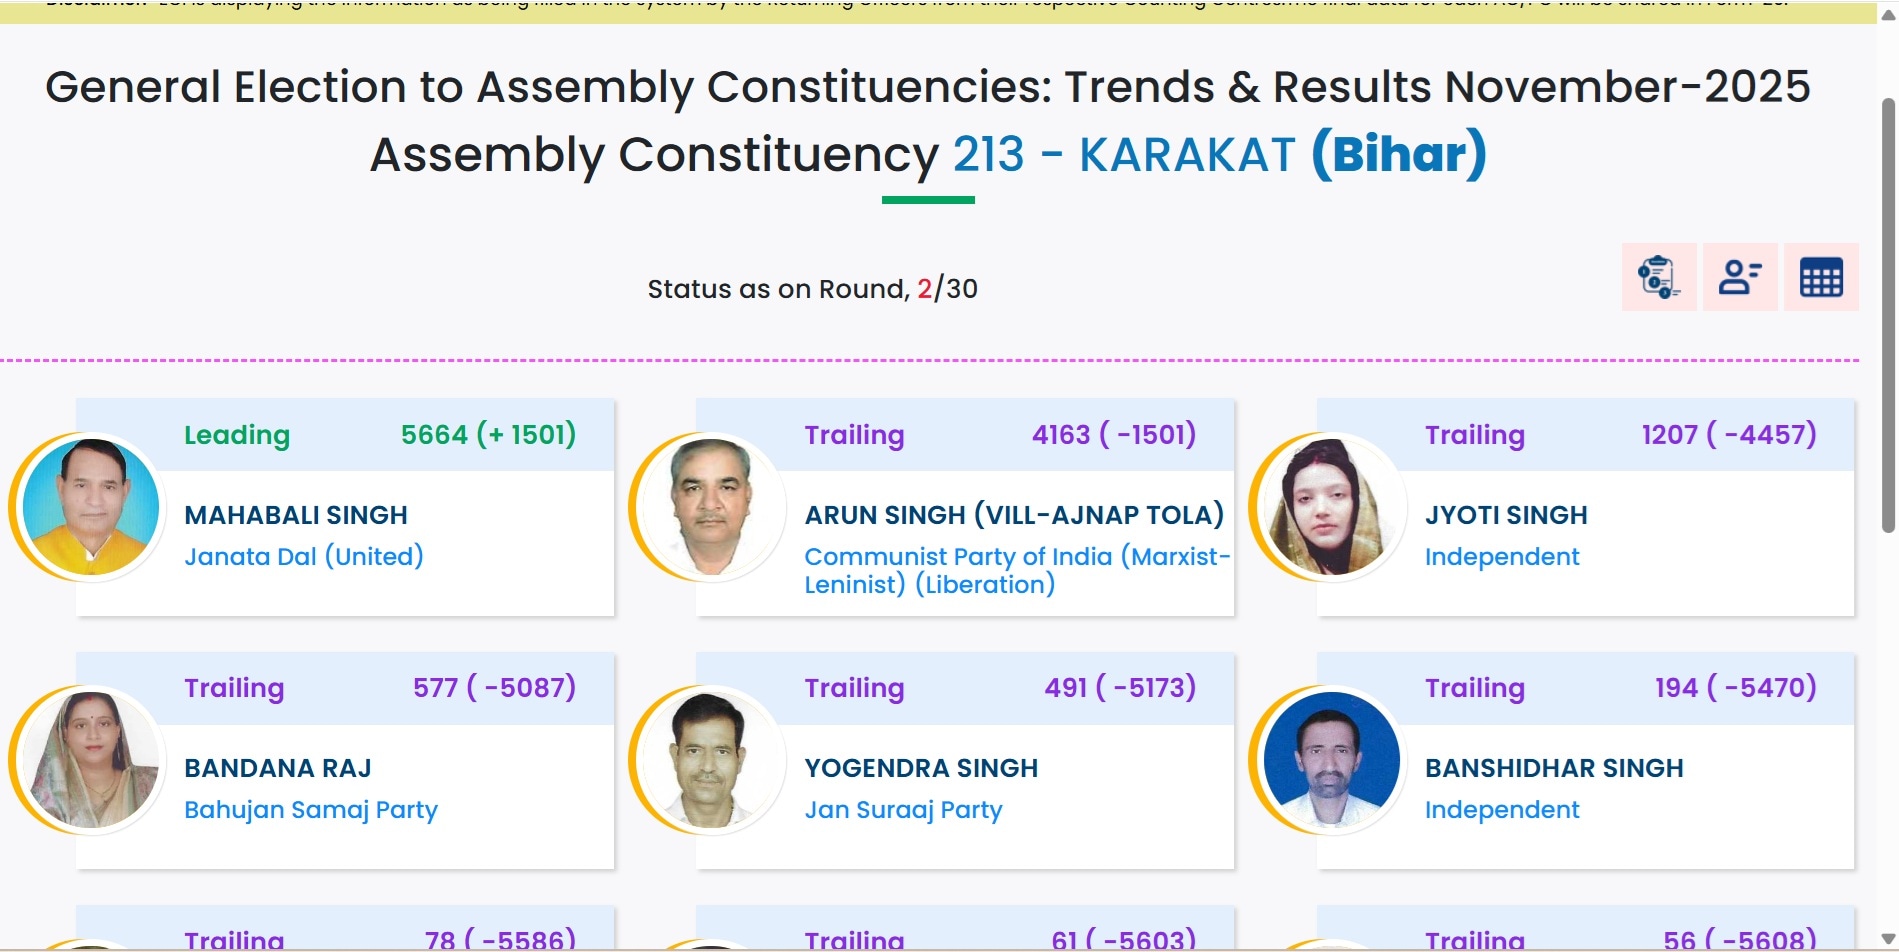Open the round-wise results clipboard icon
The height and width of the screenshot is (952, 1899).
1659,276
